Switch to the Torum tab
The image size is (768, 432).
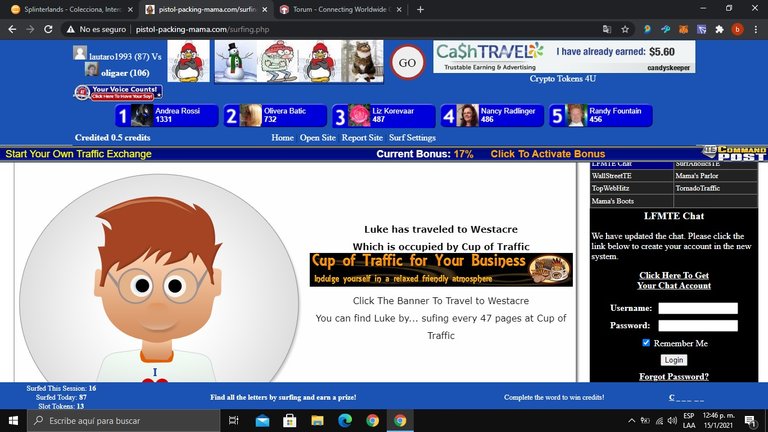click(340, 9)
